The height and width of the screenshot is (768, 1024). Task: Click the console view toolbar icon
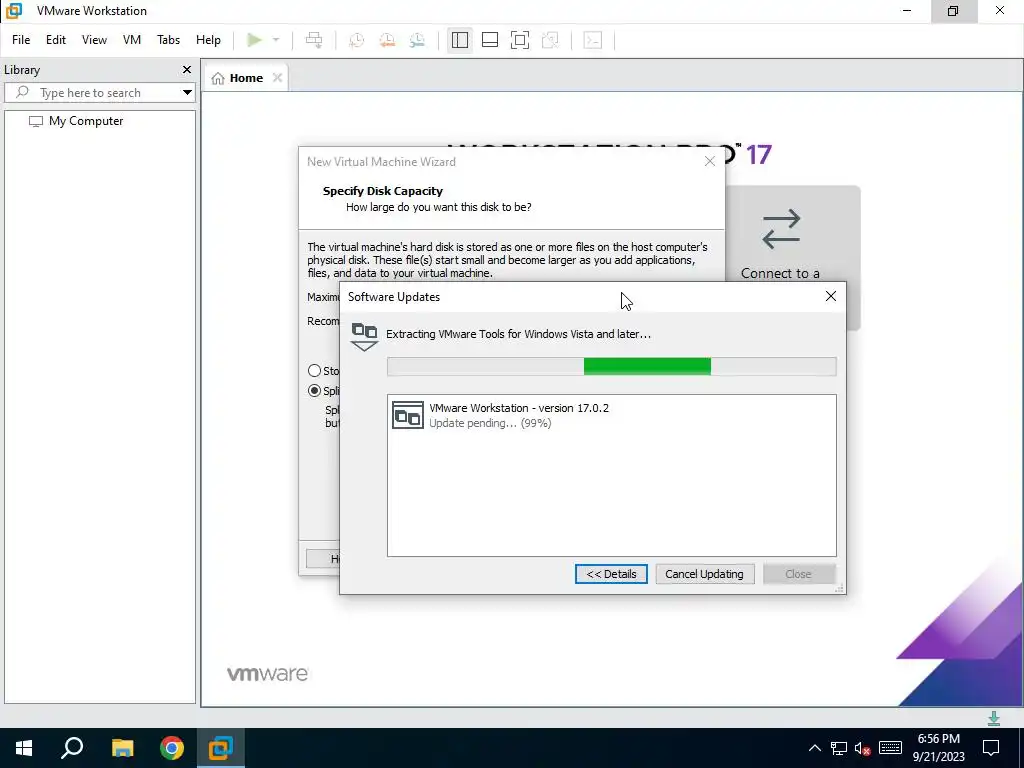coord(593,40)
